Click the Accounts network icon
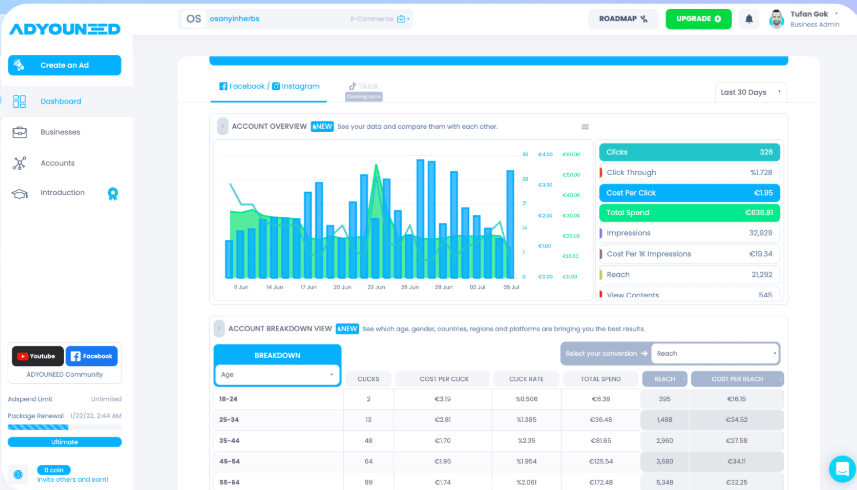 tap(20, 163)
